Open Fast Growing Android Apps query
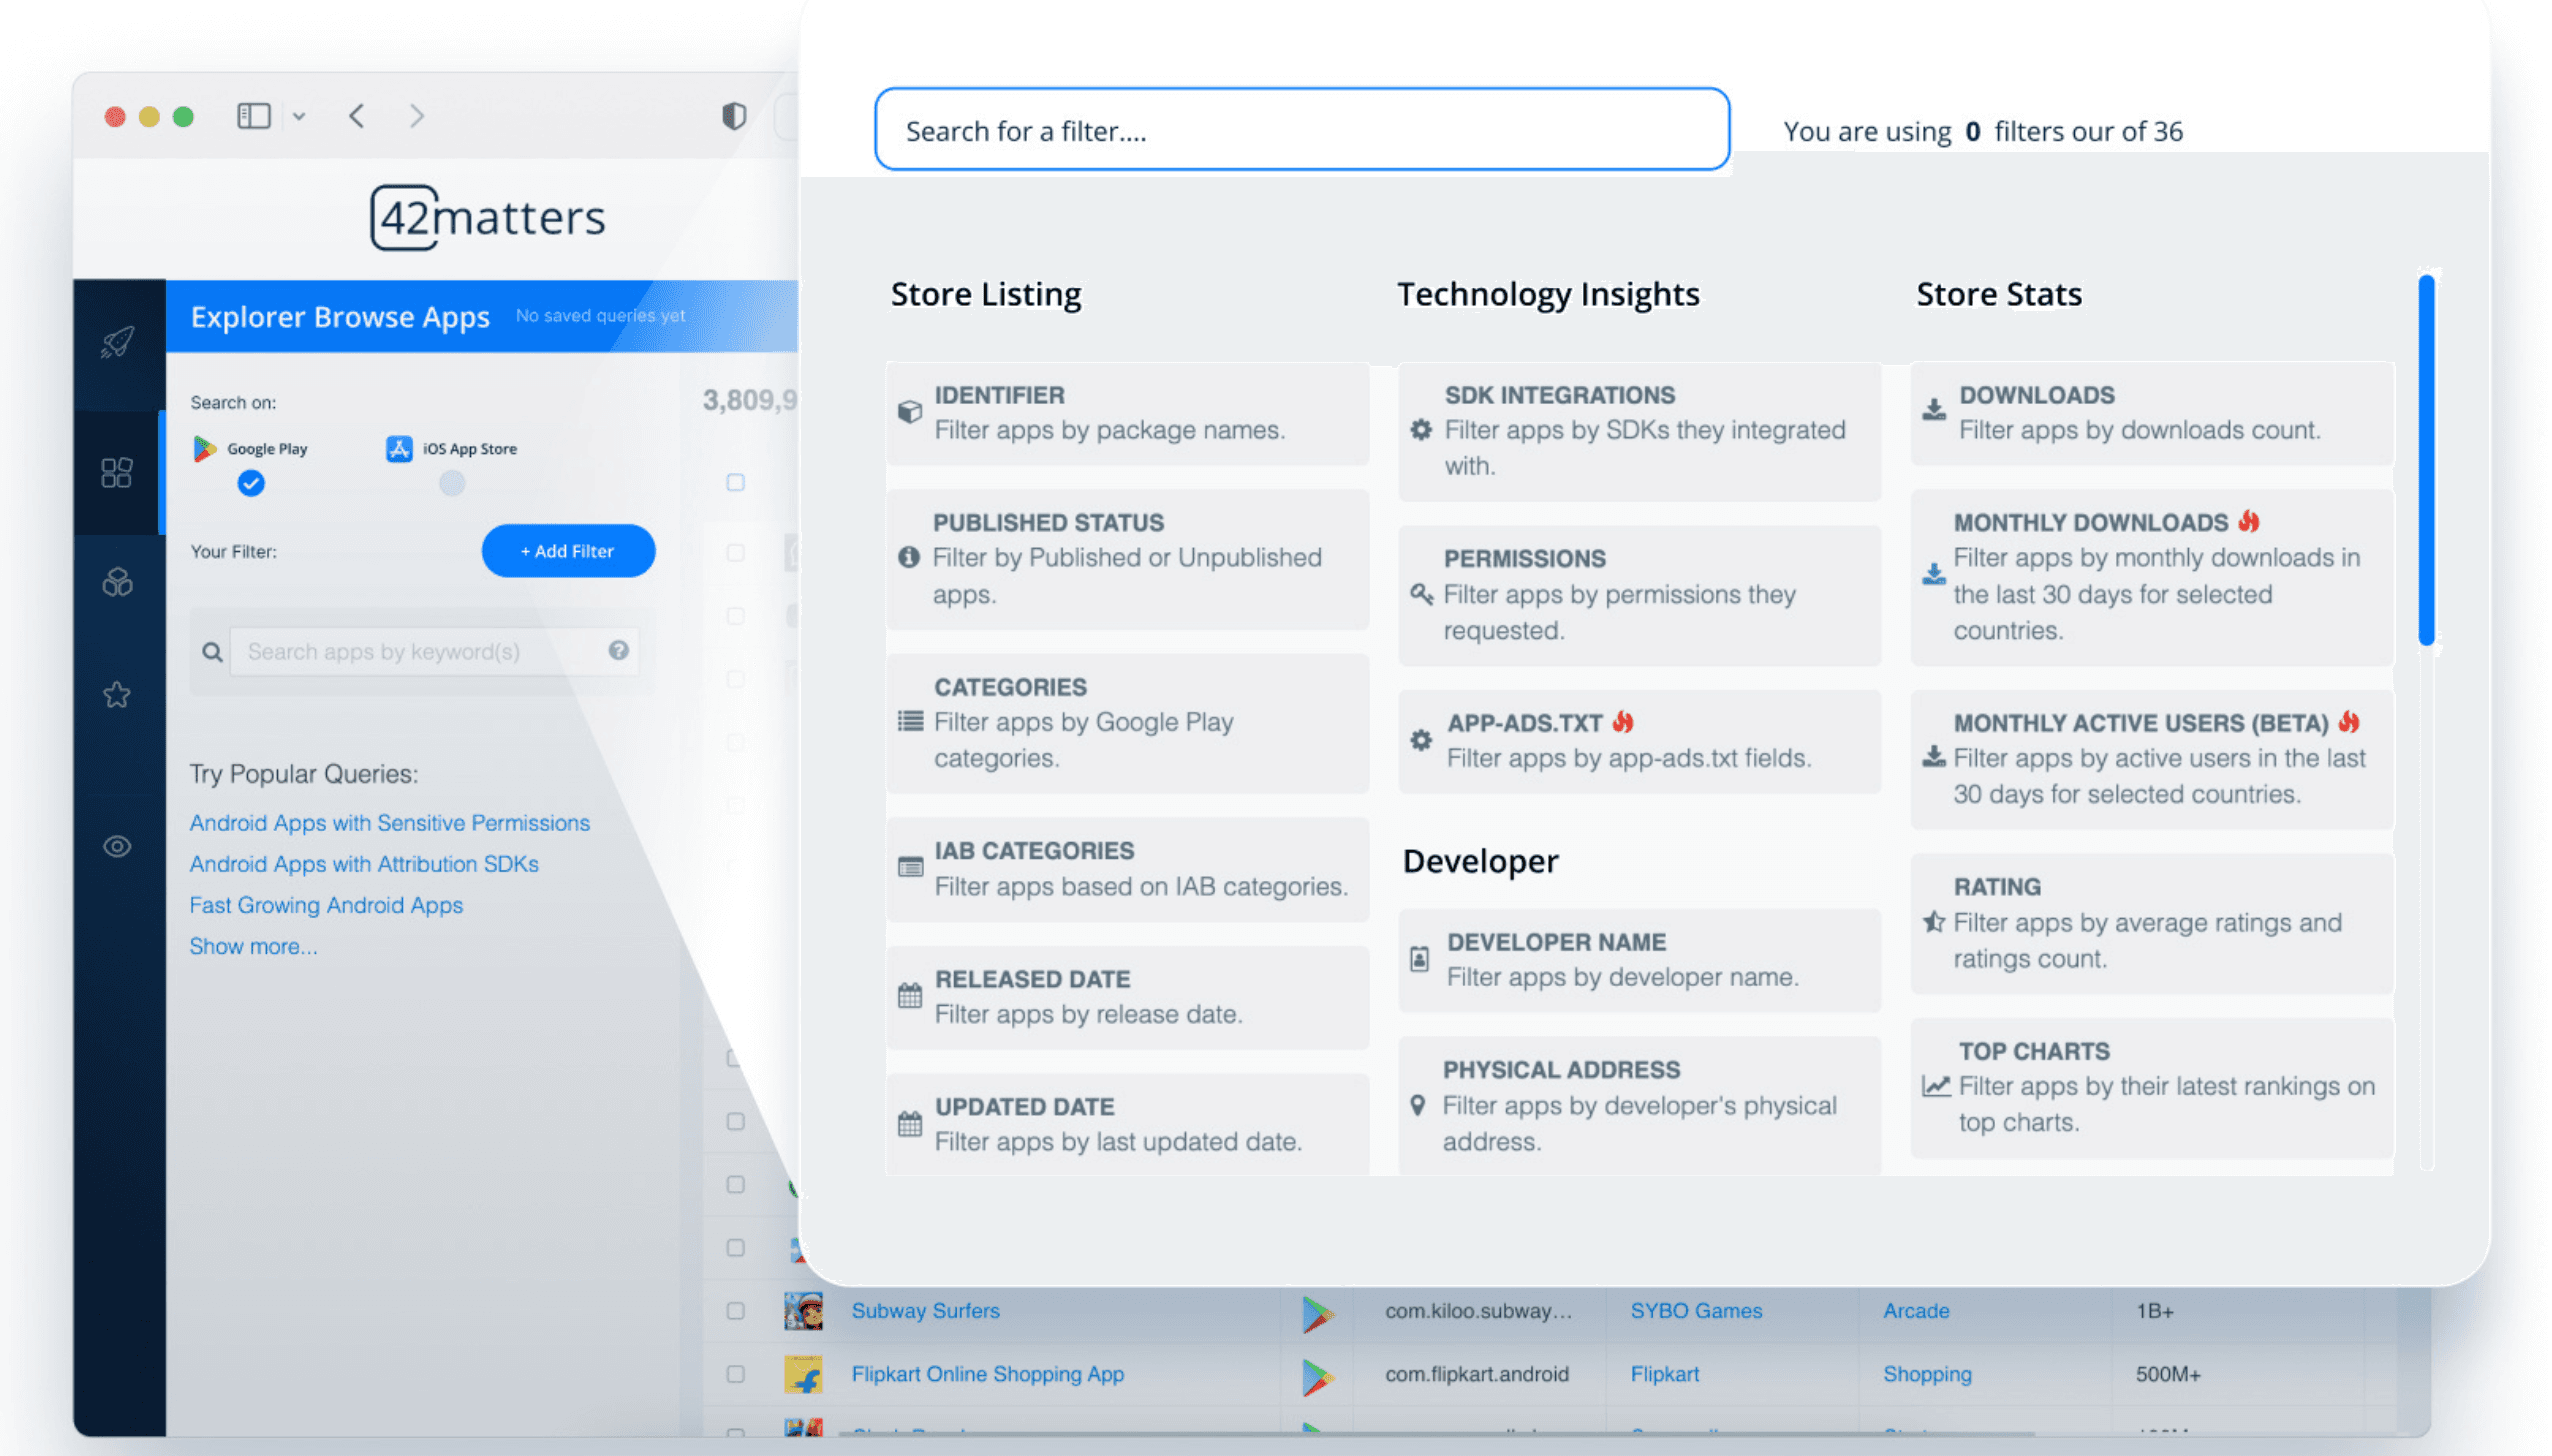Image resolution: width=2552 pixels, height=1456 pixels. tap(326, 905)
